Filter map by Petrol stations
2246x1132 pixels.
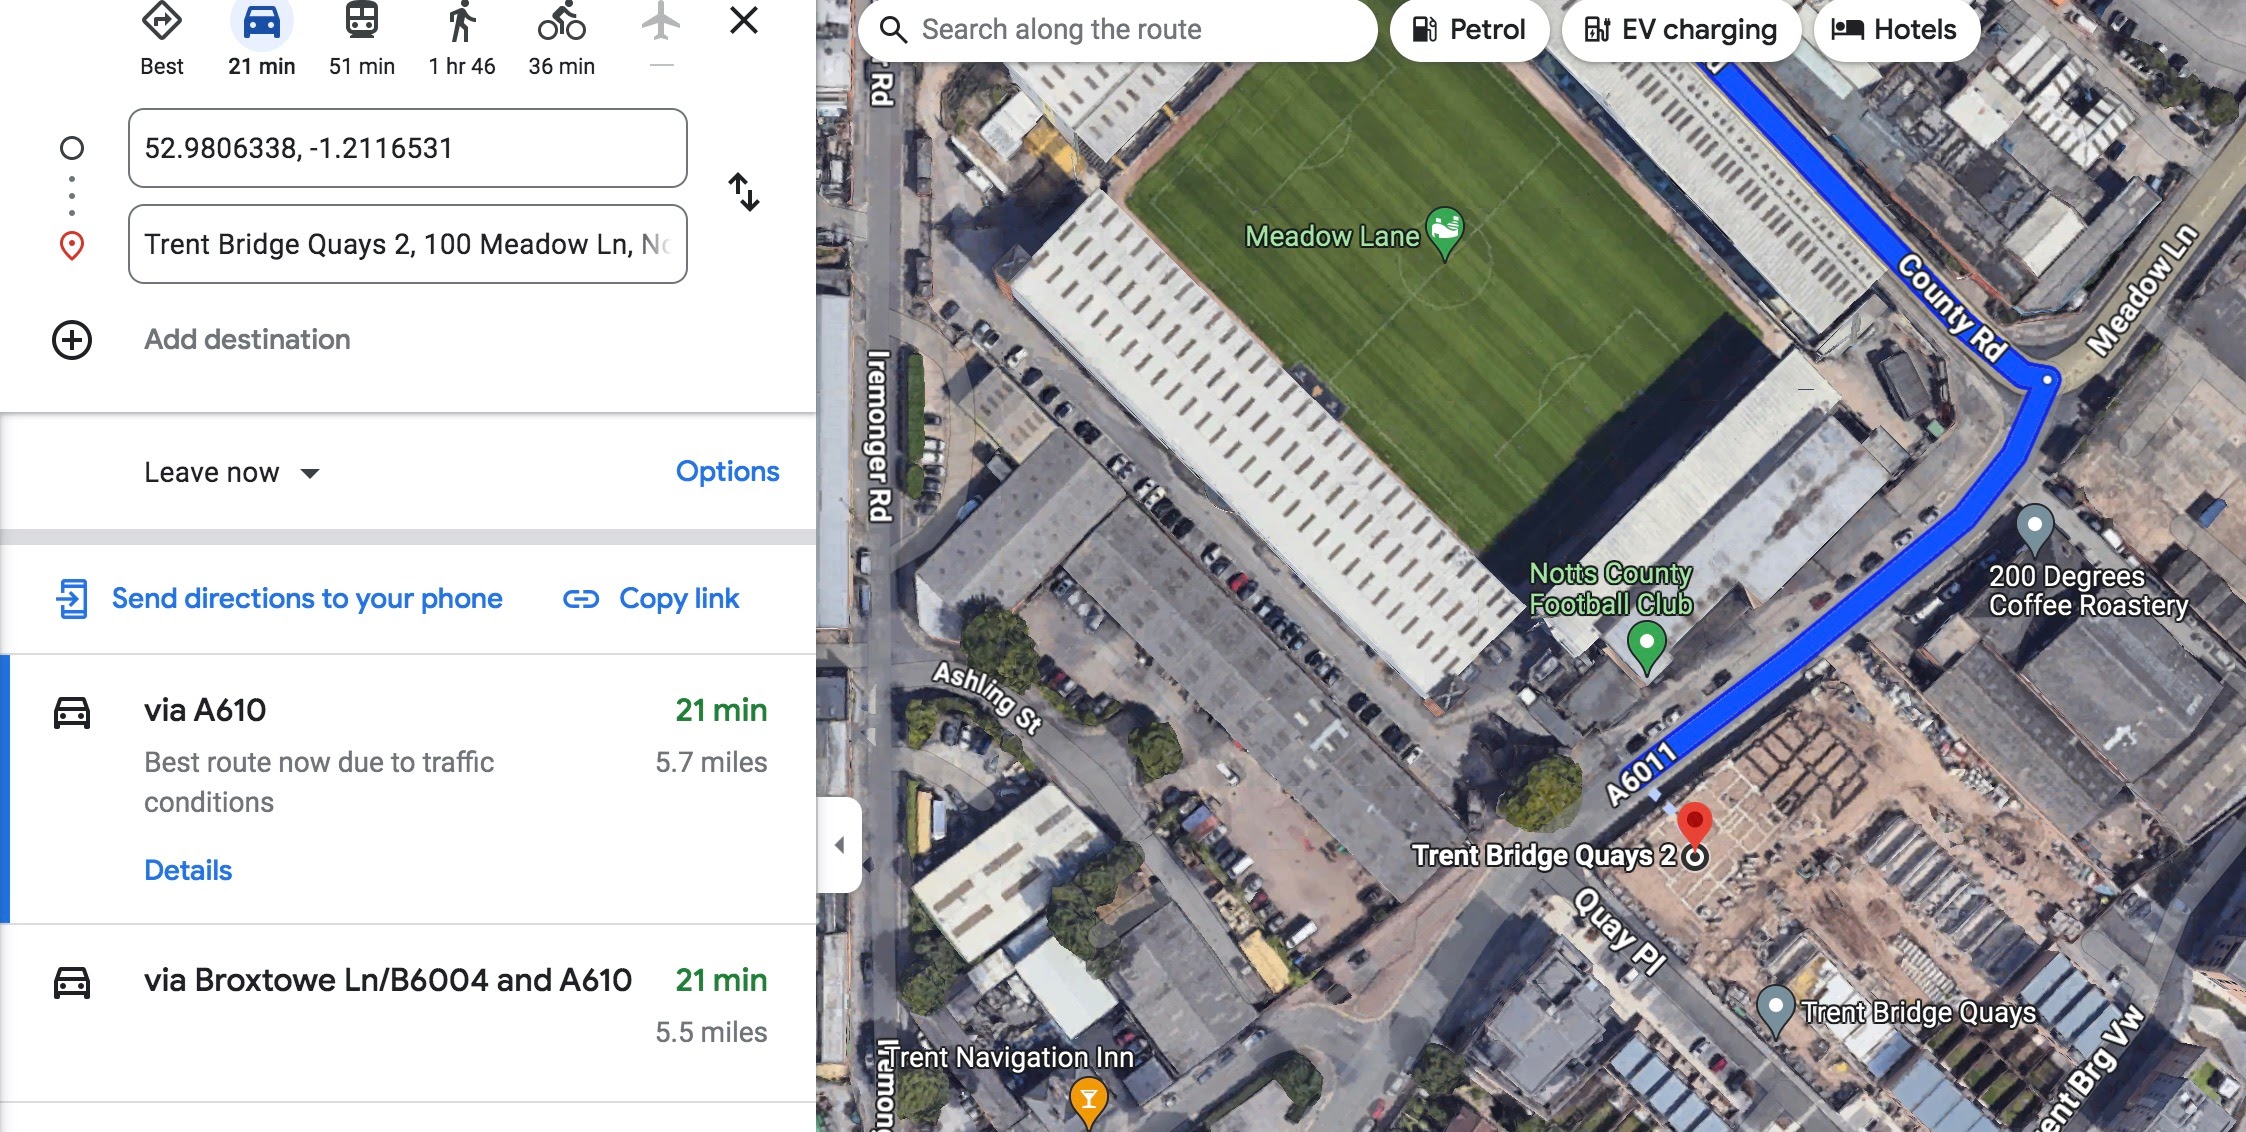click(x=1469, y=30)
